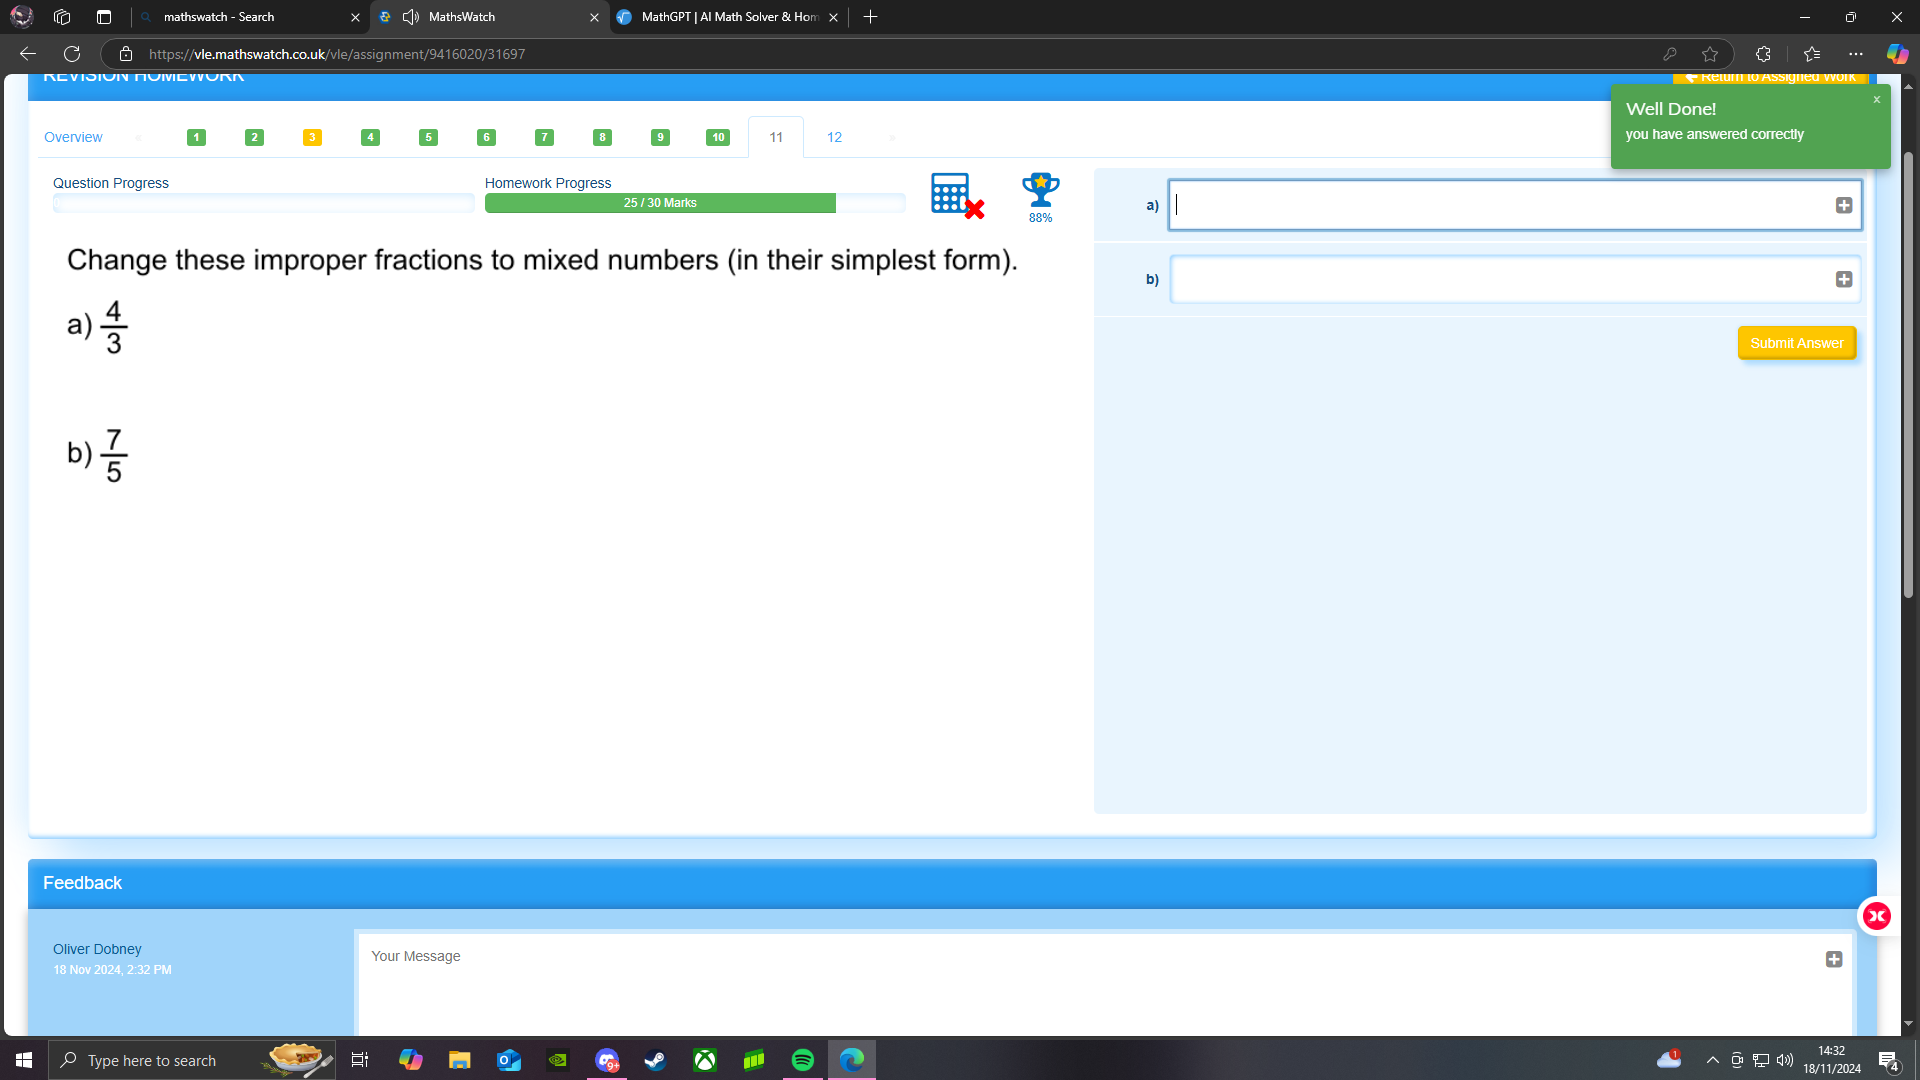The height and width of the screenshot is (1080, 1920).
Task: Close the red circular X widget near Feedback
Action: point(1877,916)
